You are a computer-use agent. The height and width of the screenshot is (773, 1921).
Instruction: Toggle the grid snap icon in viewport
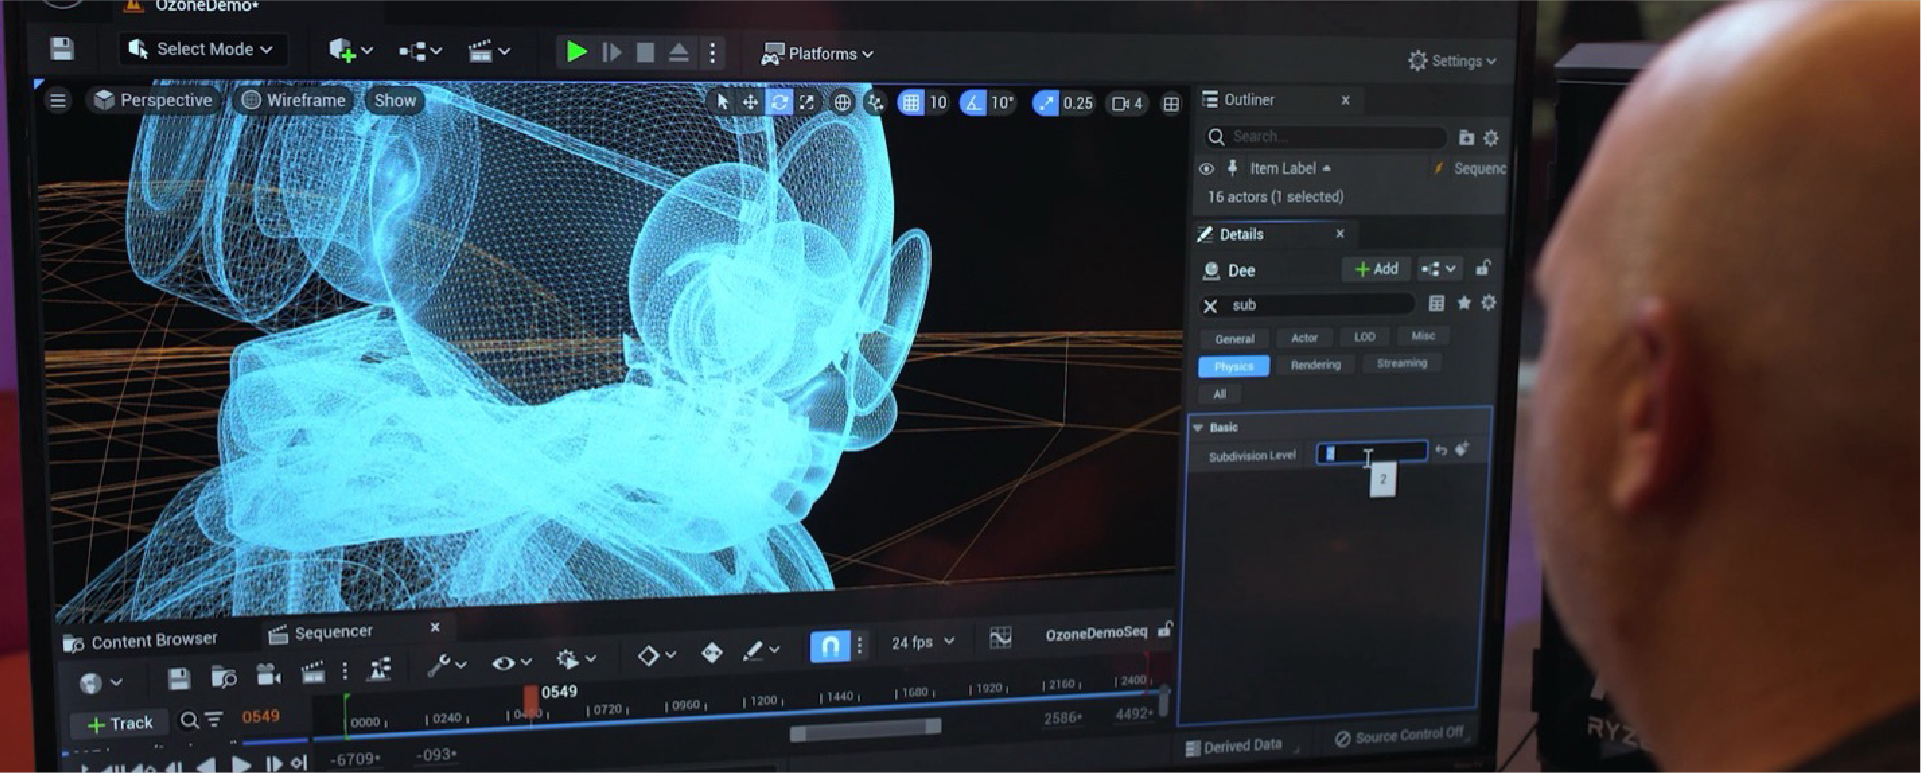coord(910,102)
